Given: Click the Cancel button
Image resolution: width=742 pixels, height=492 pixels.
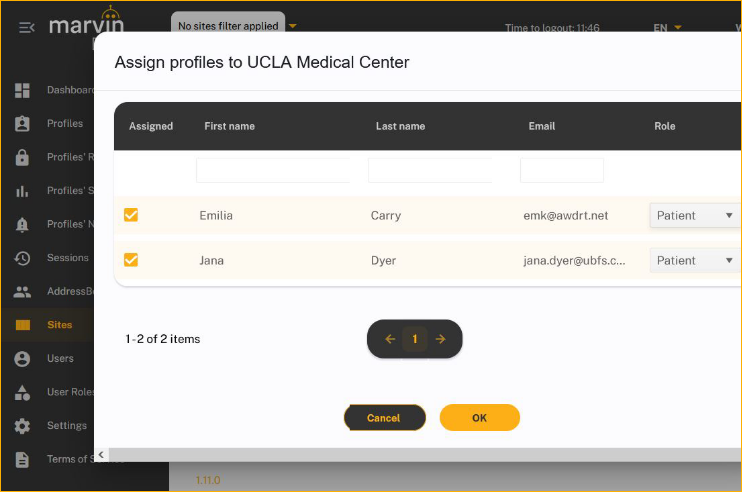Looking at the screenshot, I should [x=384, y=418].
